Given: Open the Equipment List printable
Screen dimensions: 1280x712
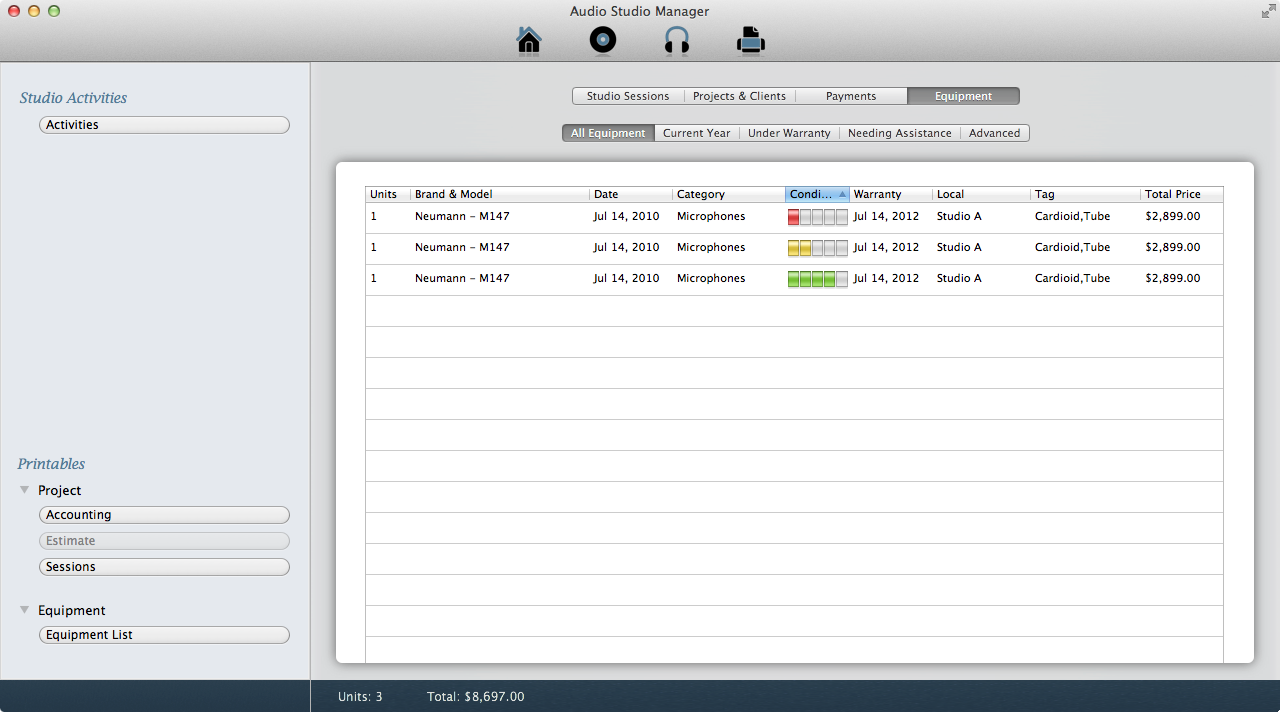Looking at the screenshot, I should click(164, 635).
